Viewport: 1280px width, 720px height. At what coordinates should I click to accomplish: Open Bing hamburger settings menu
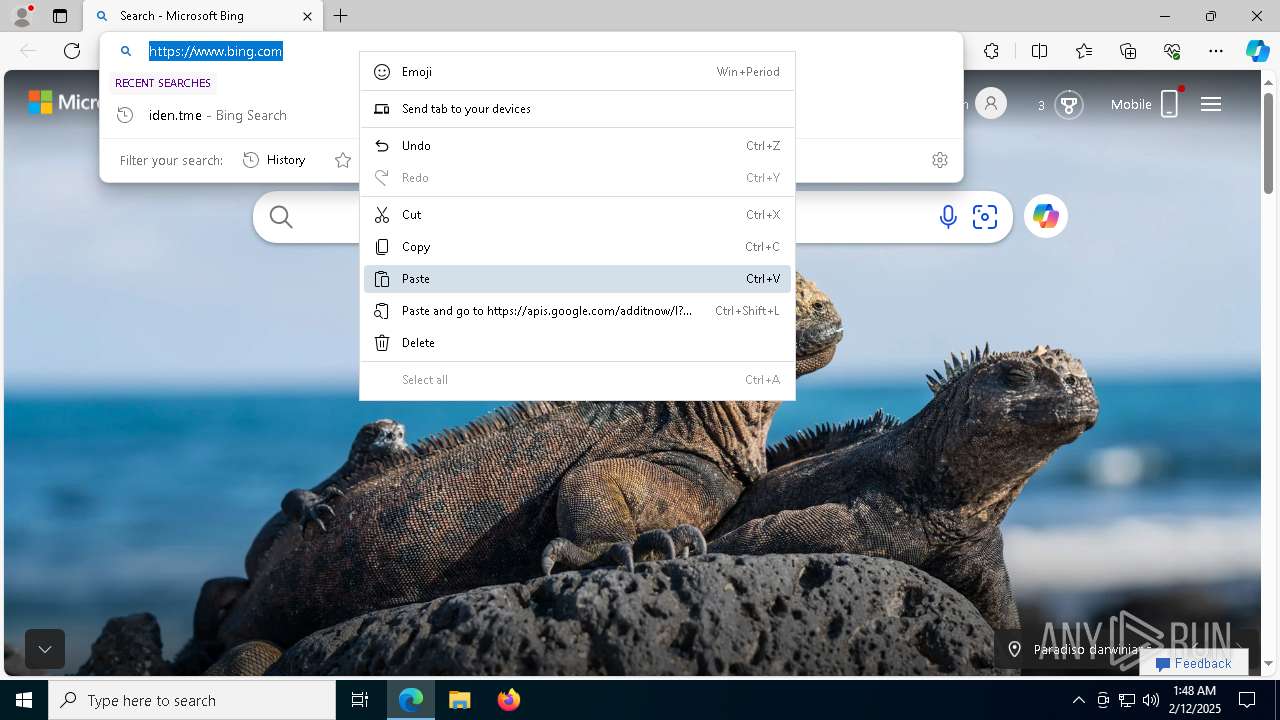[x=1211, y=104]
